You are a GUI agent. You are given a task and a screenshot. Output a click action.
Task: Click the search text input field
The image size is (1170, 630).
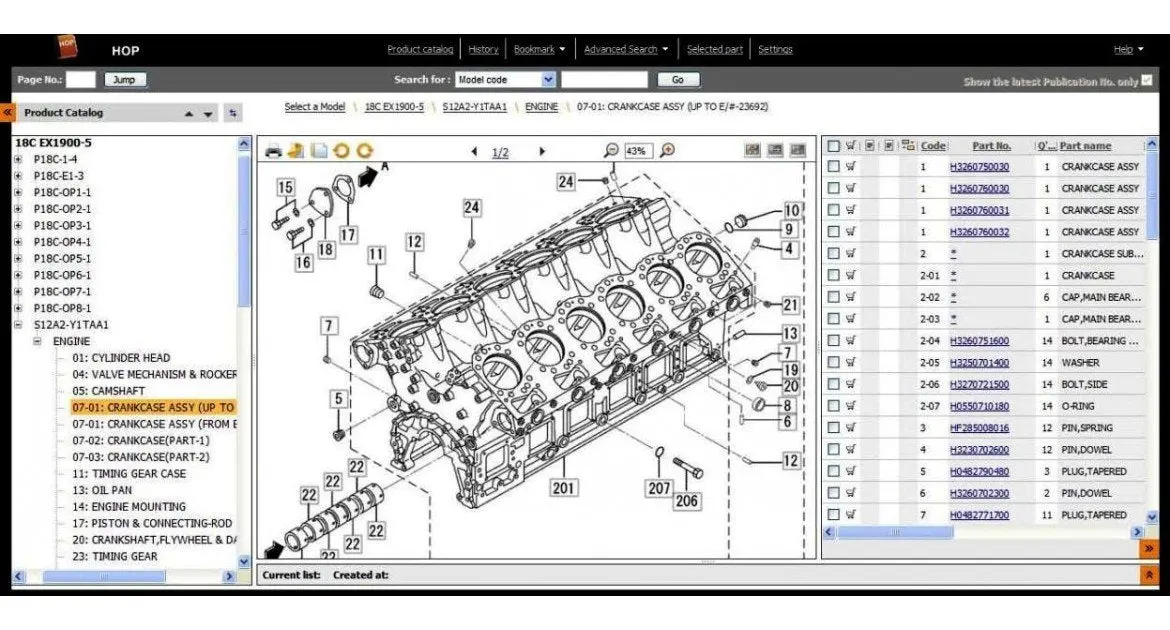pyautogui.click(x=604, y=79)
